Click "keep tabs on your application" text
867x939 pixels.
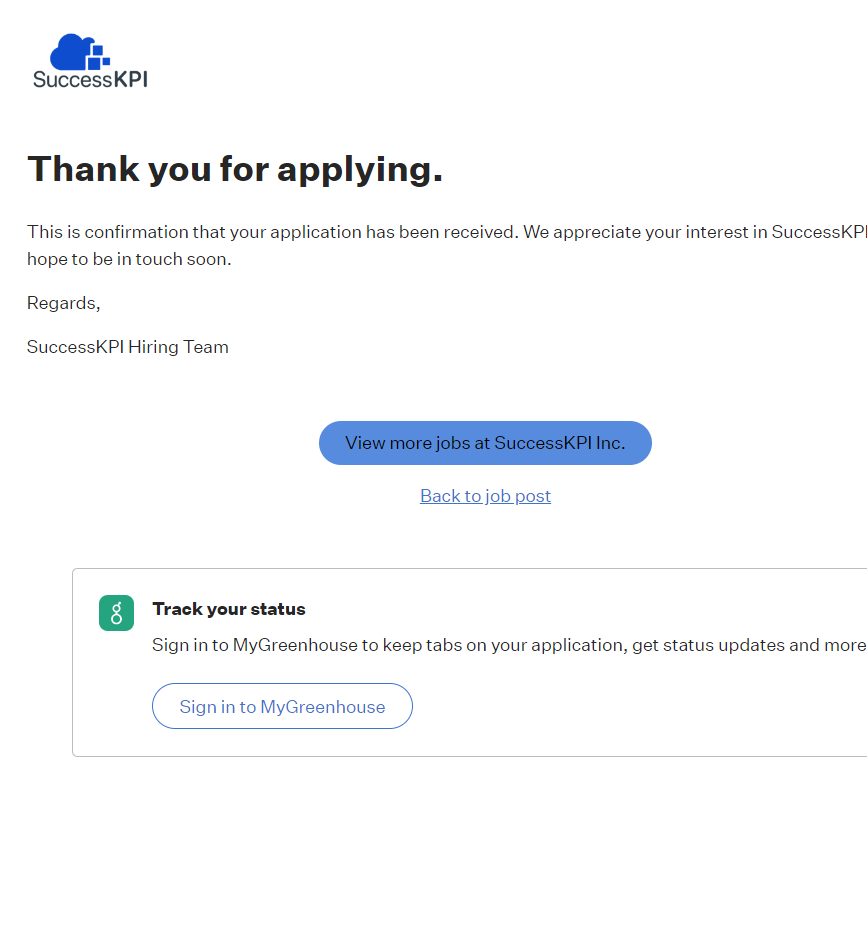click(504, 645)
